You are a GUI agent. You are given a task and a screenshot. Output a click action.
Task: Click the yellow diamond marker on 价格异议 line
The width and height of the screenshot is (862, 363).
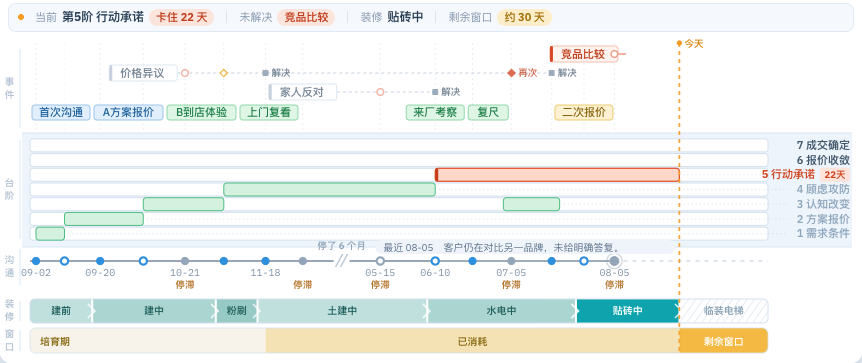pos(224,73)
